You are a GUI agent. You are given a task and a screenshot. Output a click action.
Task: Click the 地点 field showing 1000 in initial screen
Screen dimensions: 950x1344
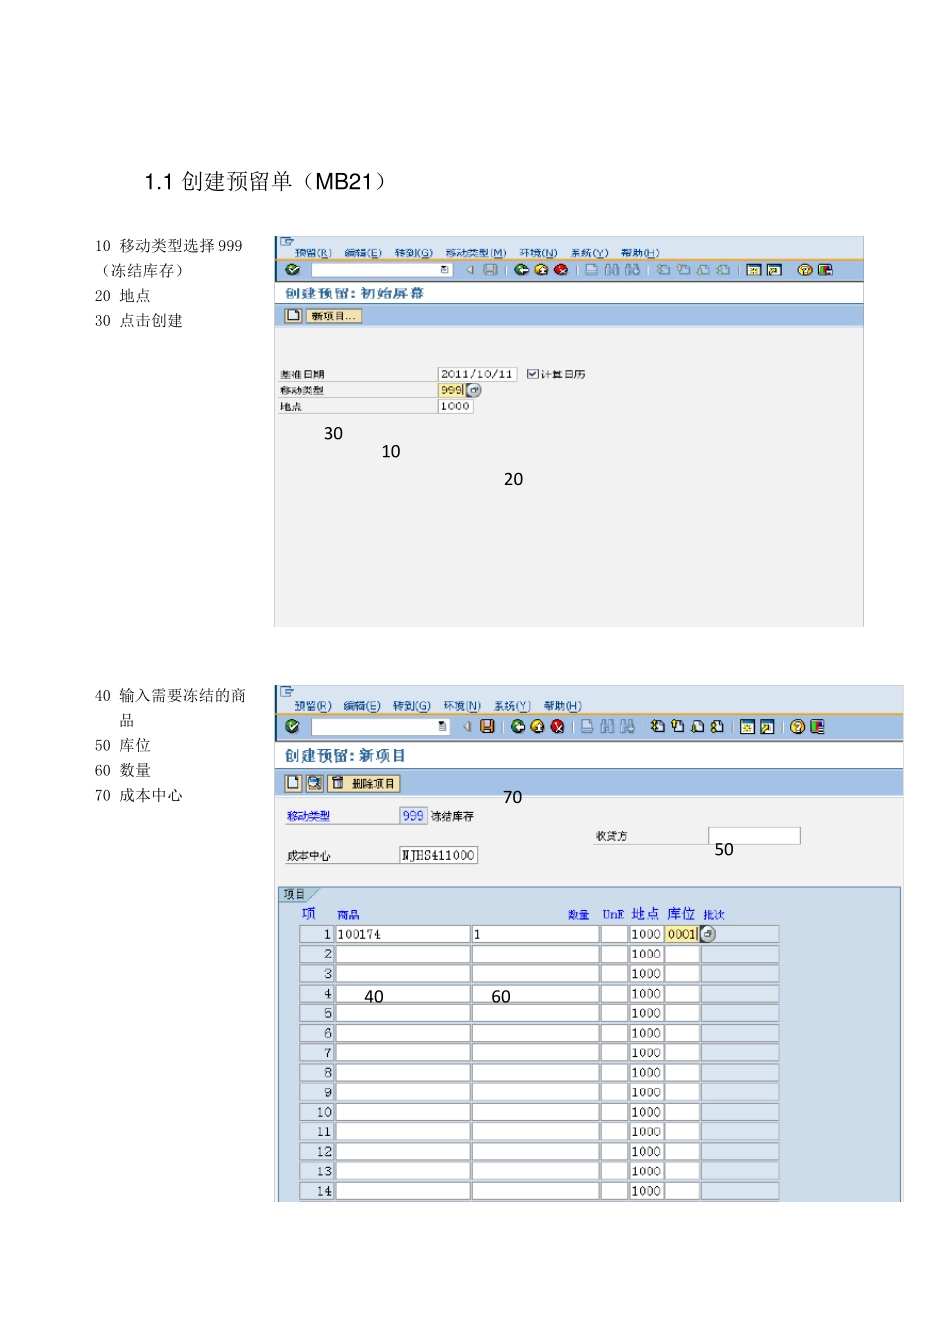click(x=455, y=406)
